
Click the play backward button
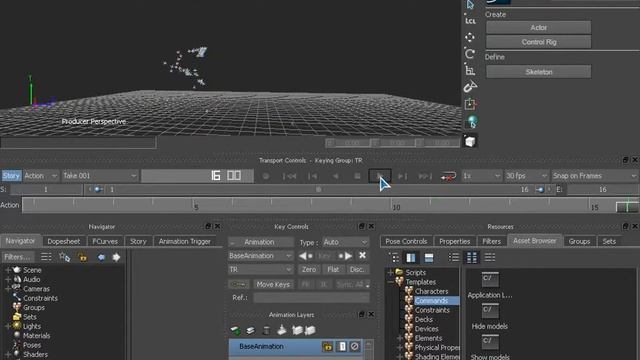click(336, 176)
